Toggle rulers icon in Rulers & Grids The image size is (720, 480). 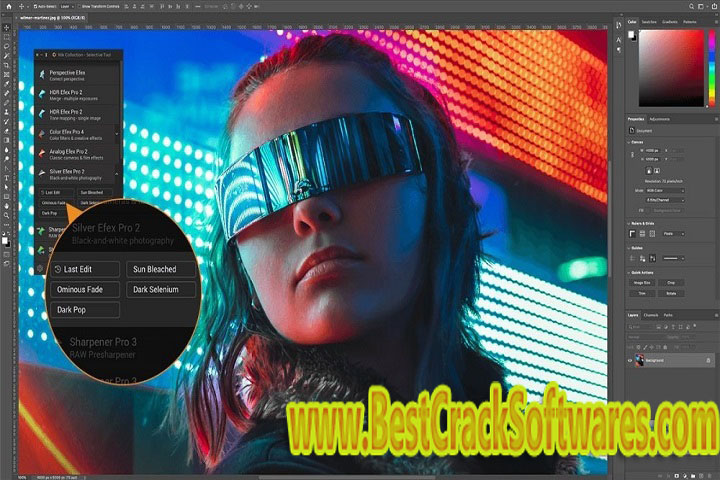(632, 234)
